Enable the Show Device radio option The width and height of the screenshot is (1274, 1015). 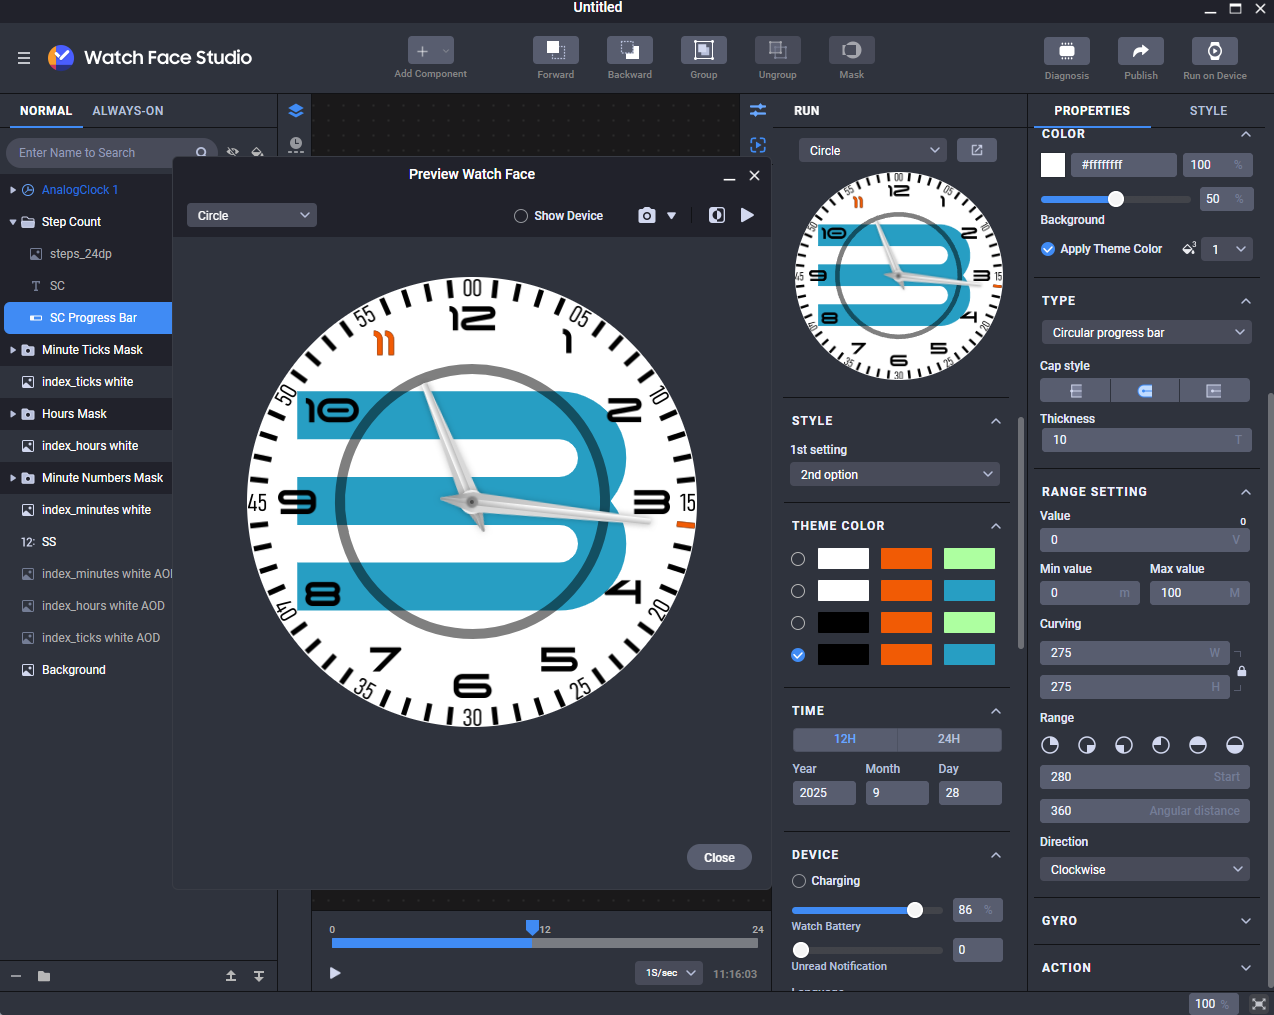[x=521, y=216]
